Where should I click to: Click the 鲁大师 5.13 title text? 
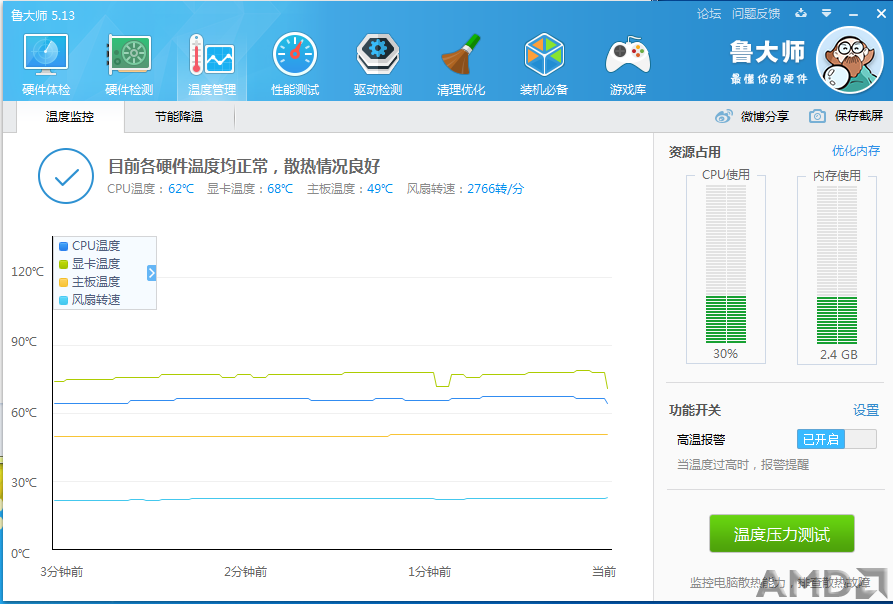(43, 15)
